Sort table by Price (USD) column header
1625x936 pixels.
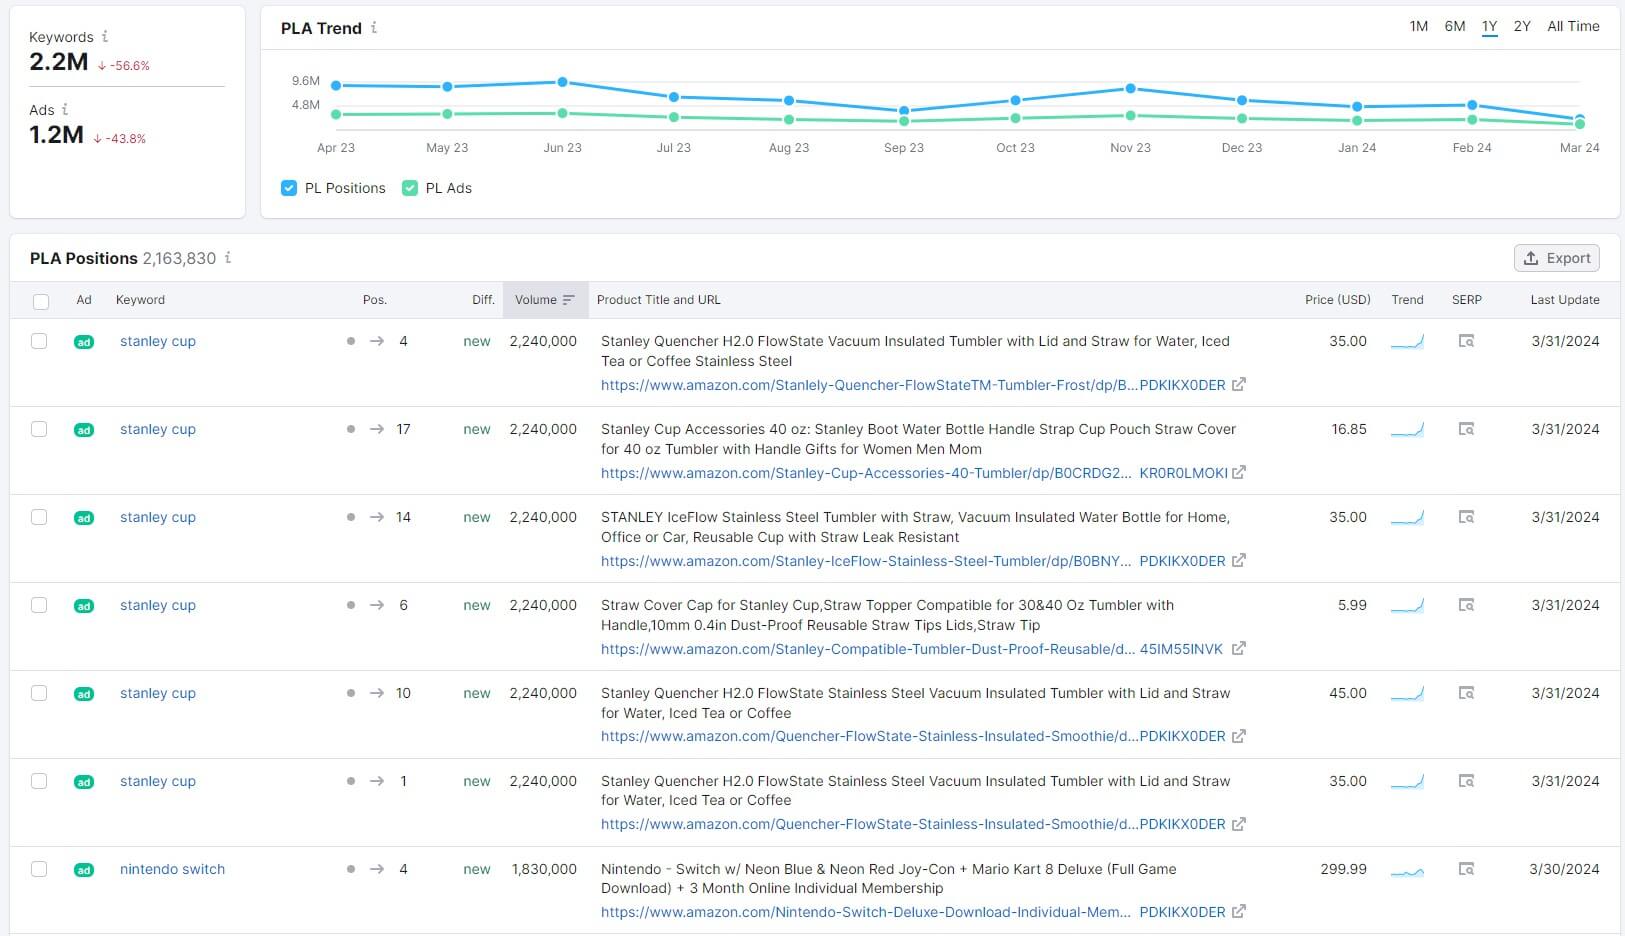pos(1337,300)
